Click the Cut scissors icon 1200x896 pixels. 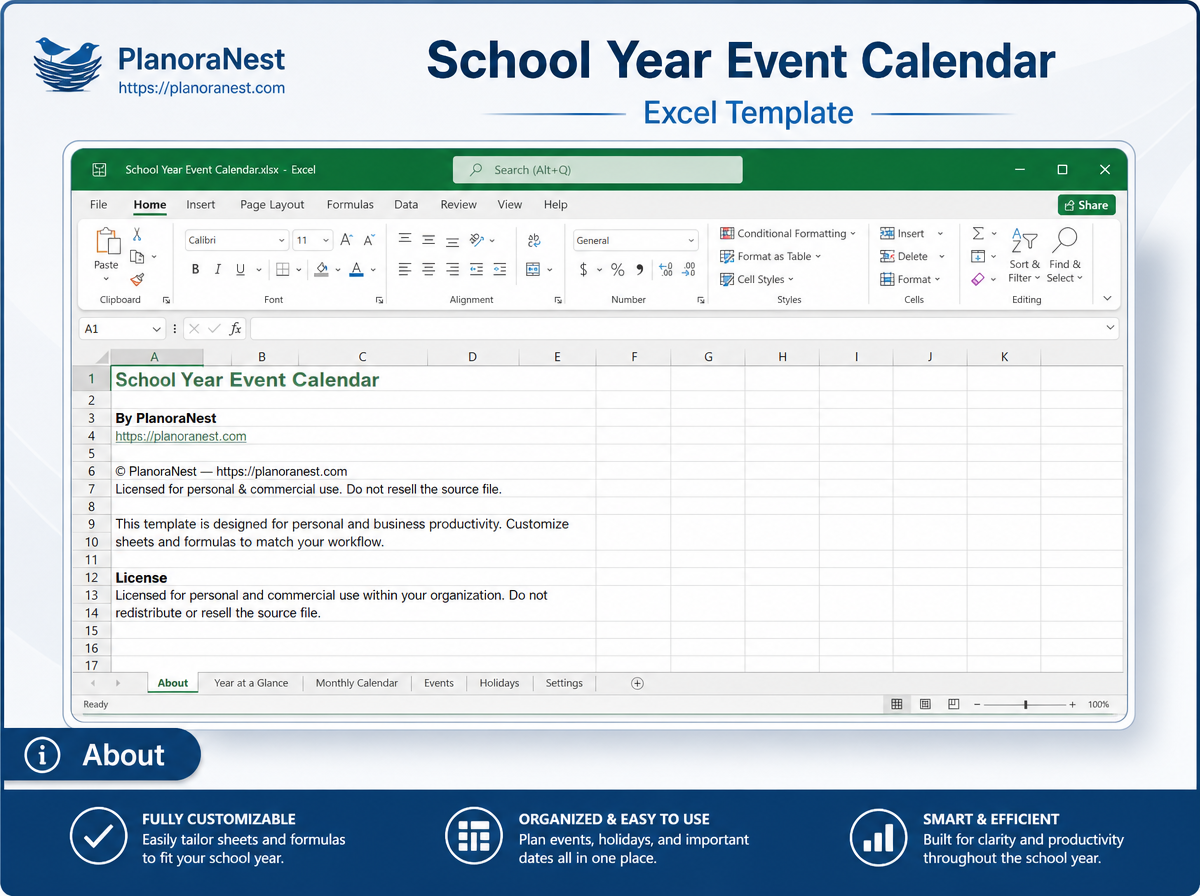point(138,234)
